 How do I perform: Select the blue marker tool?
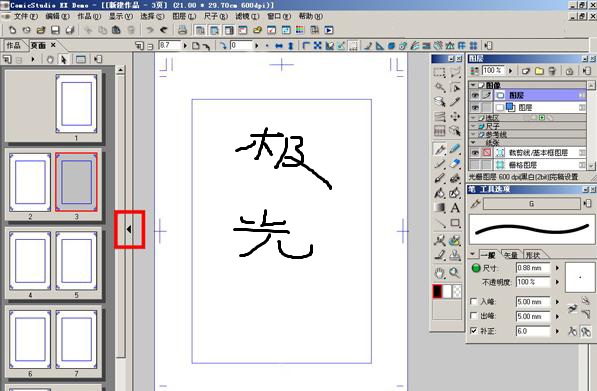click(x=455, y=149)
